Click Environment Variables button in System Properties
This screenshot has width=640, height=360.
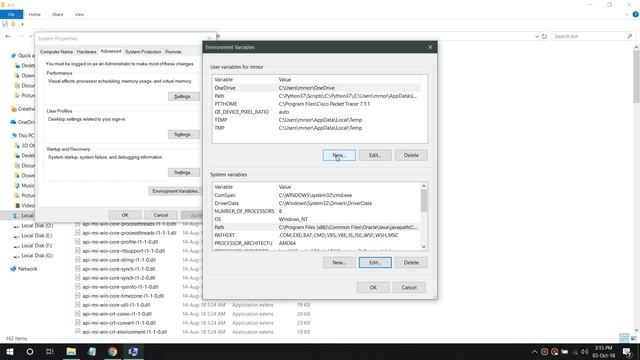click(x=175, y=191)
